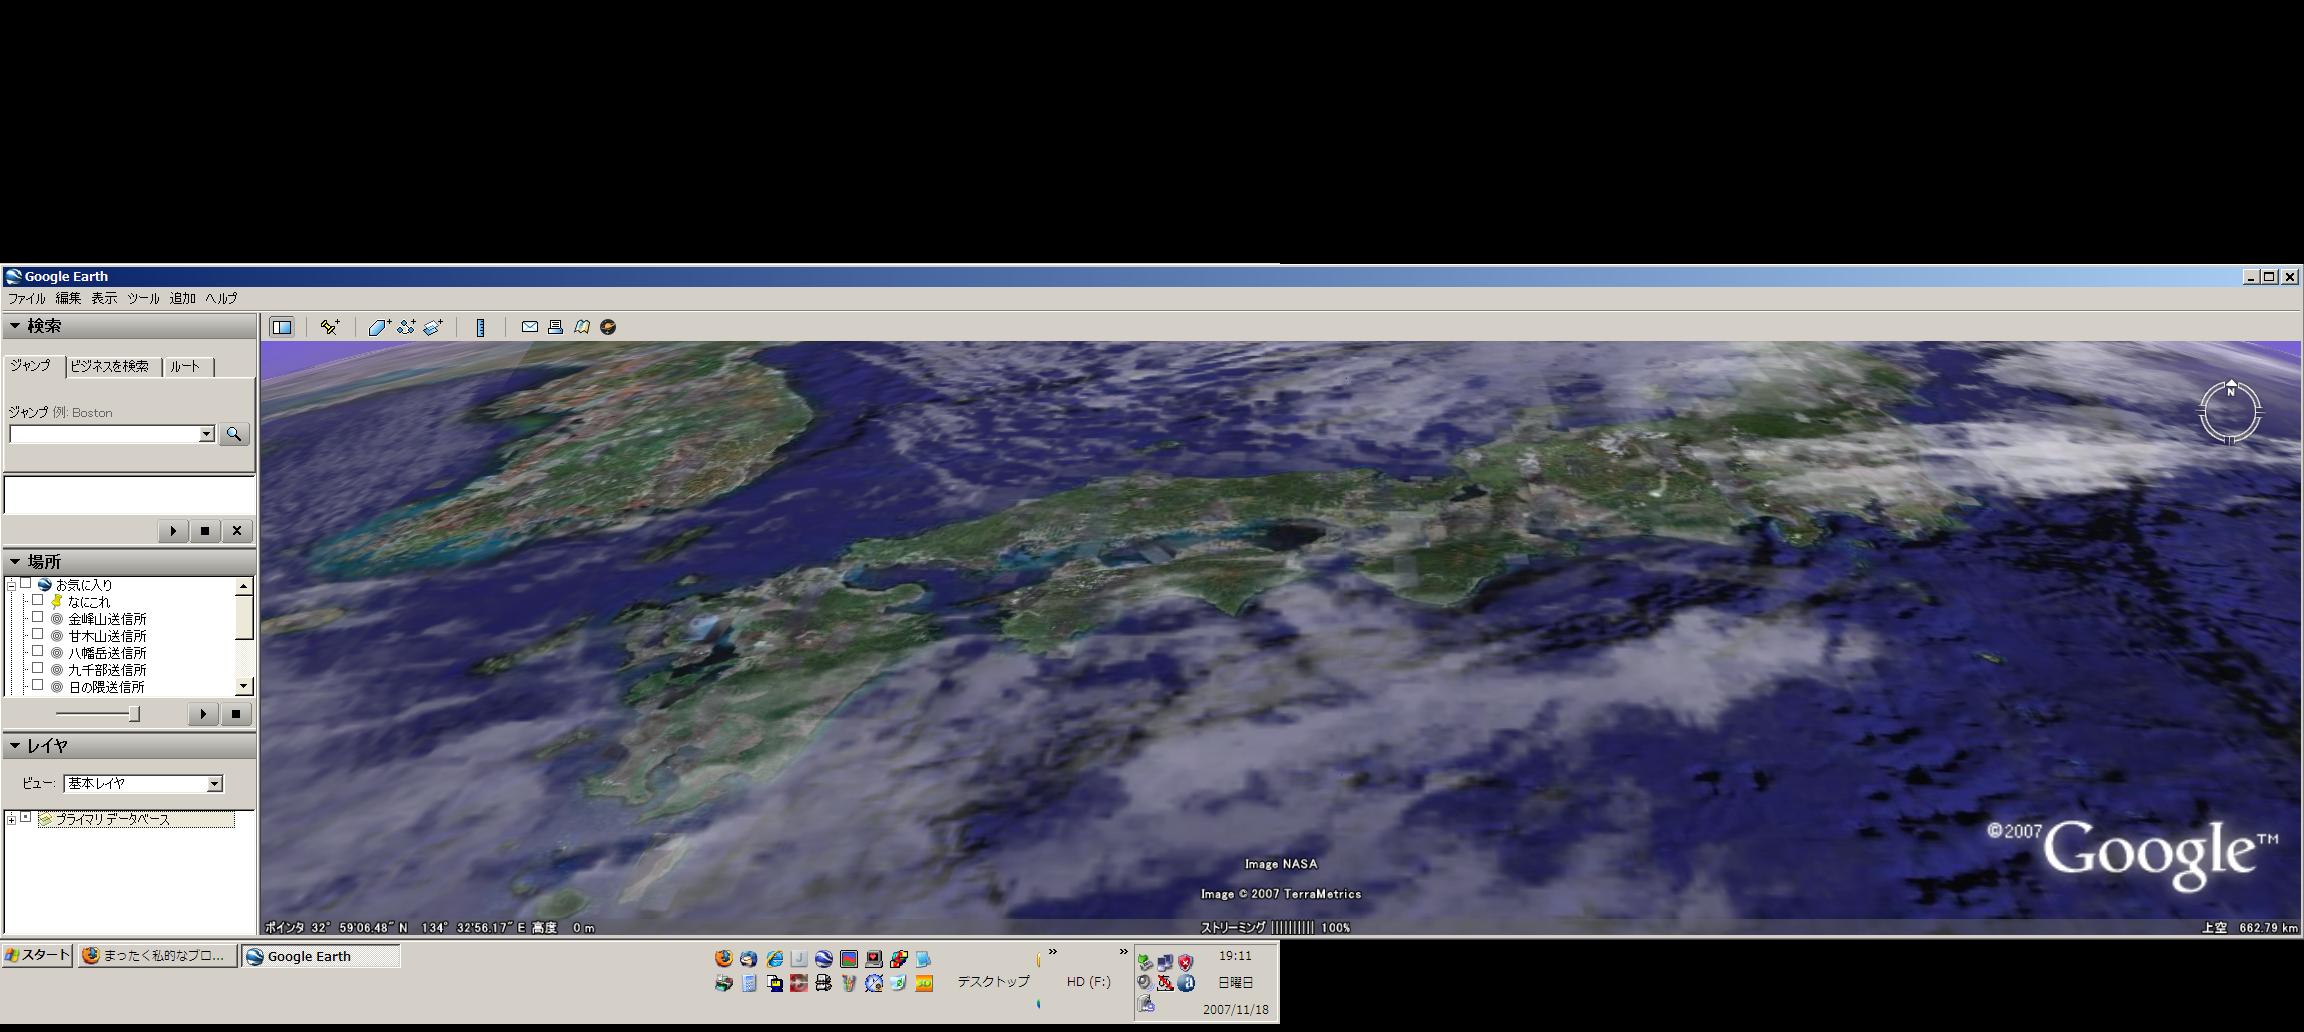Open the ファイル menu
Image resolution: width=2304 pixels, height=1032 pixels.
(27, 298)
